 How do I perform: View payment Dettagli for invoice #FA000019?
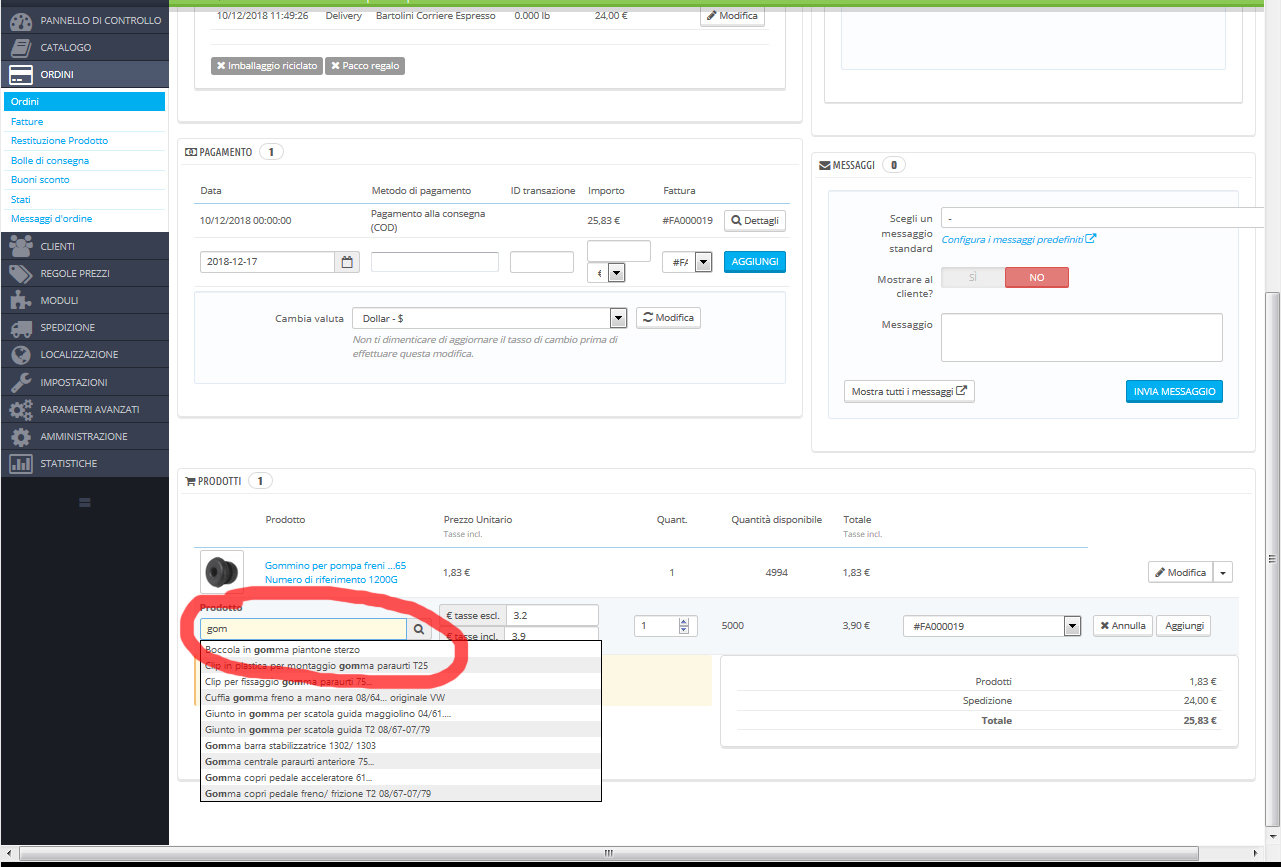coord(755,220)
